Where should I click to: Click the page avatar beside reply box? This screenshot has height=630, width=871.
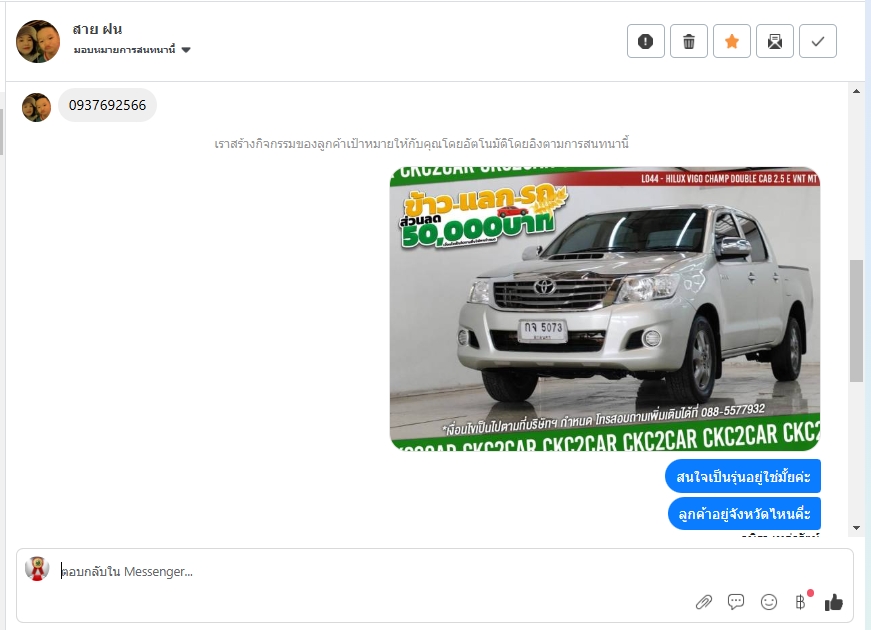tap(37, 569)
